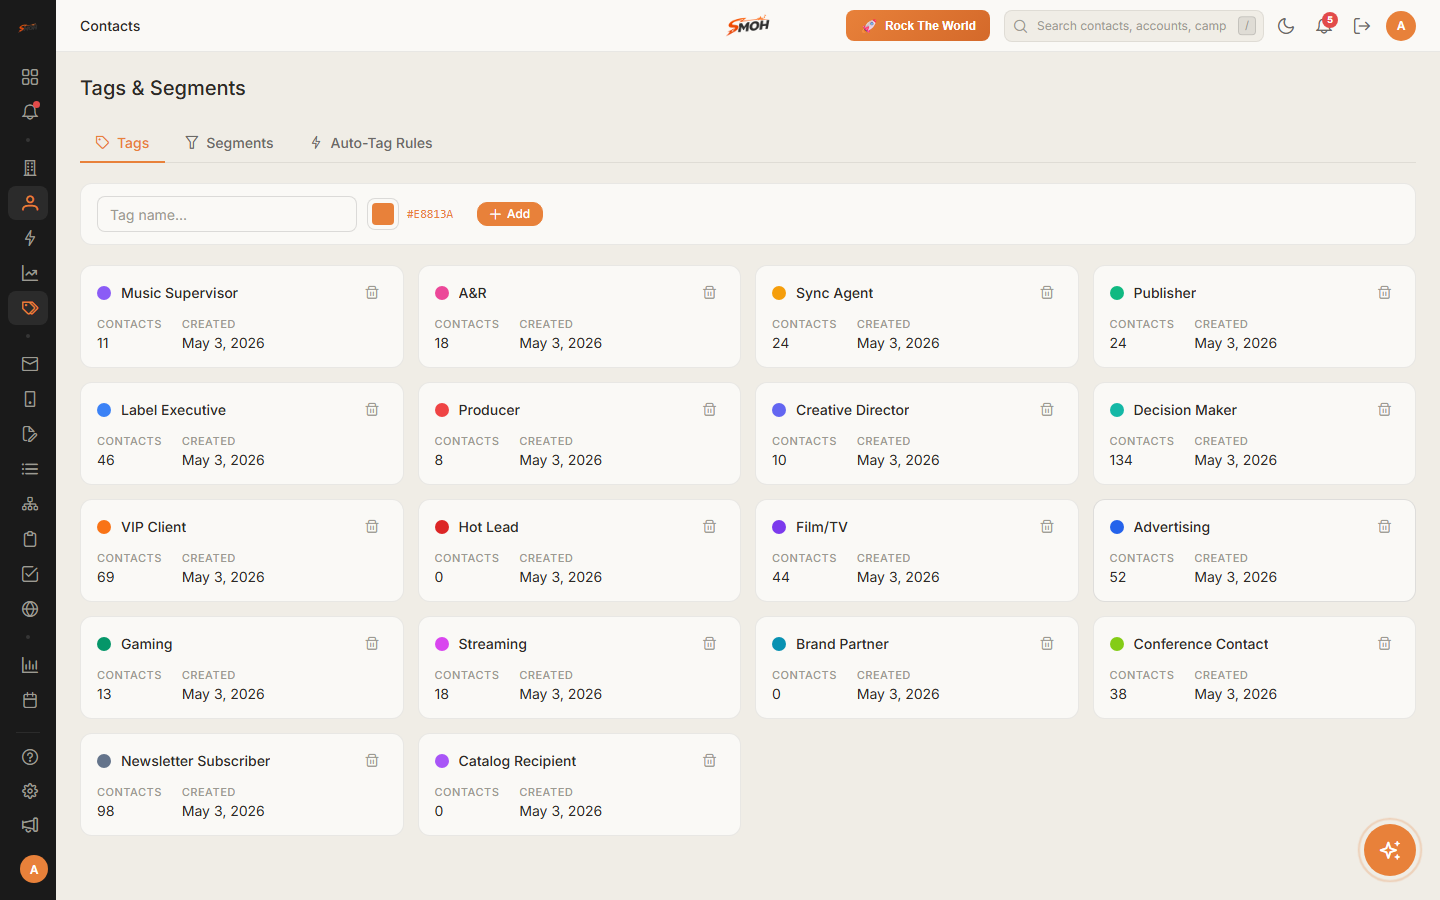The height and width of the screenshot is (900, 1440).
Task: Focus the search contacts field
Action: pos(1134,26)
